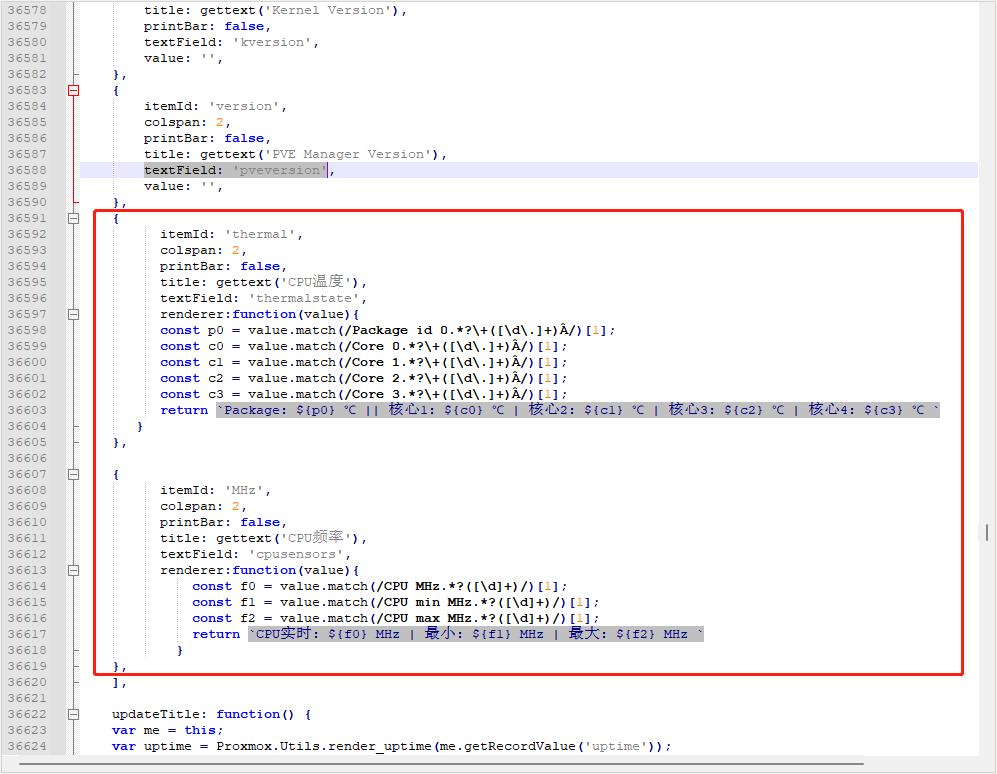Click the horizontal scrollbar at the bottom
Viewport: 997px width, 774px height.
tap(441, 763)
